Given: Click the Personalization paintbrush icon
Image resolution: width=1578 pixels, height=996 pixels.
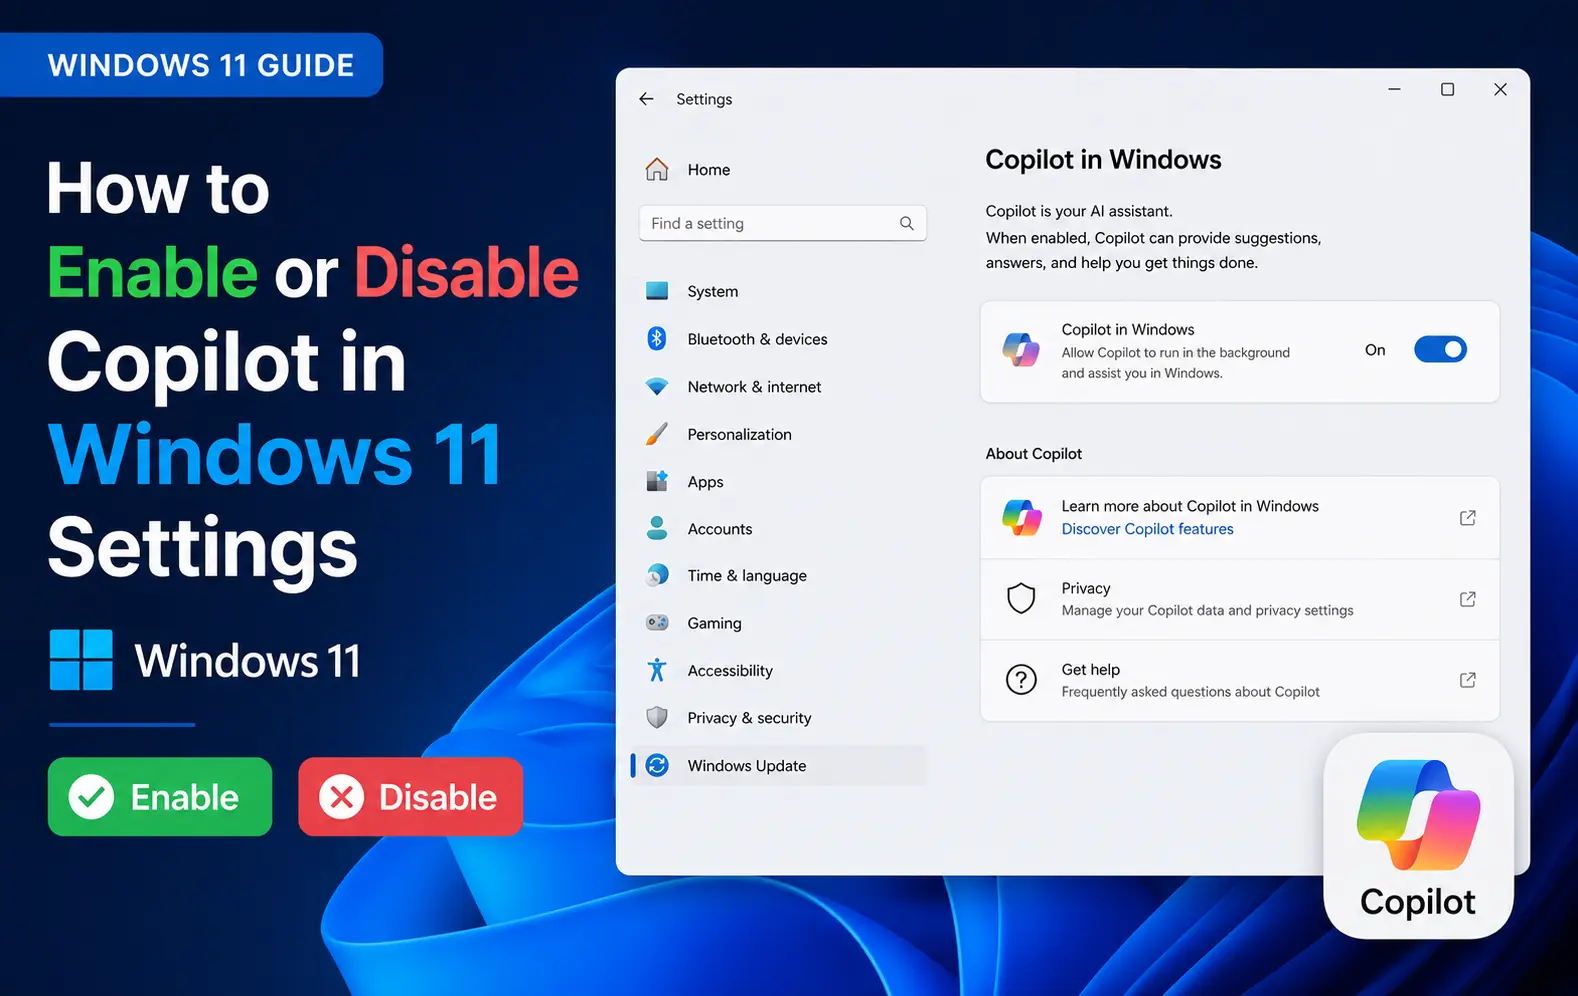Looking at the screenshot, I should (x=657, y=433).
